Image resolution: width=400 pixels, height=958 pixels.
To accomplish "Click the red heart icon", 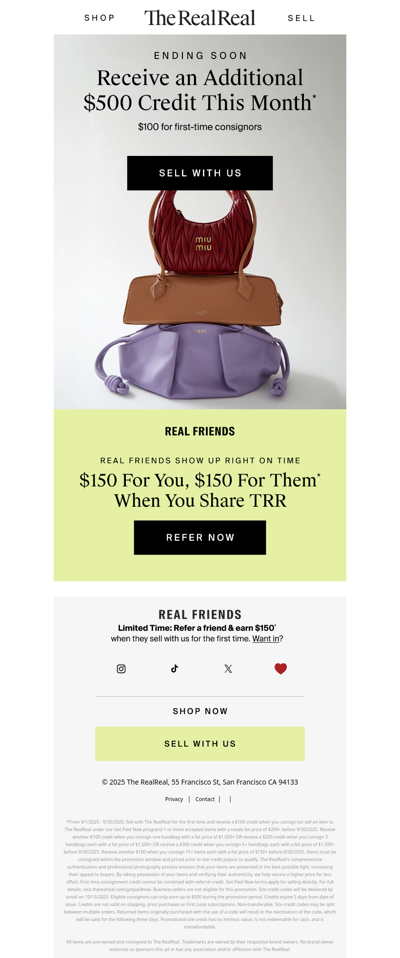I will (x=280, y=668).
